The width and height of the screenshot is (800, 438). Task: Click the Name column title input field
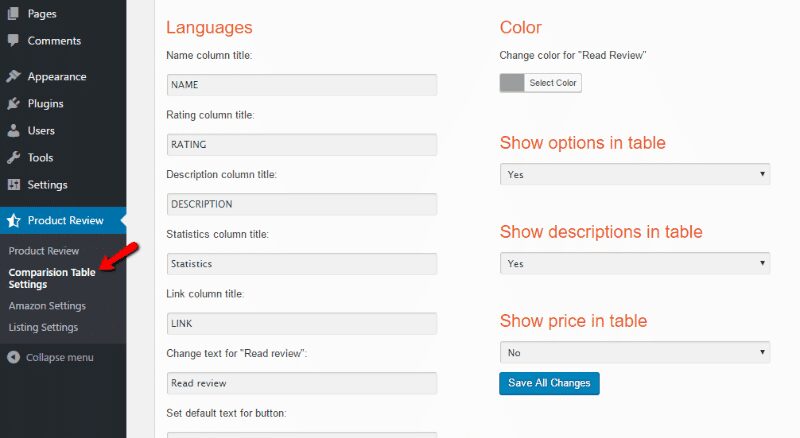point(302,85)
